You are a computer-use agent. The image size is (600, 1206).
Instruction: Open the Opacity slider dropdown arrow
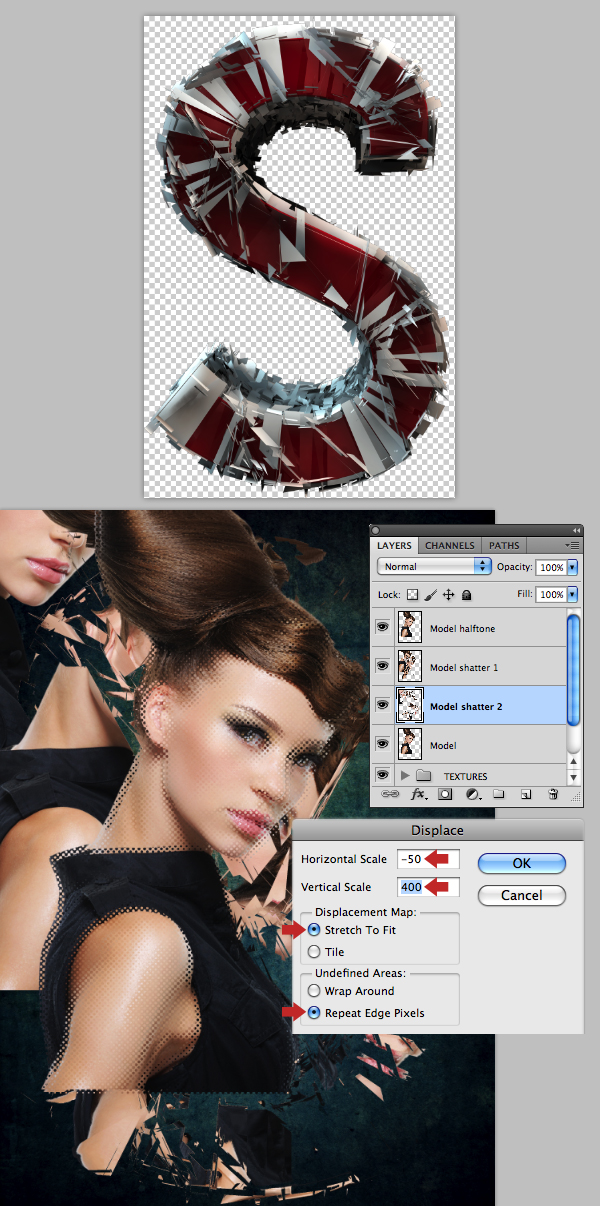[573, 567]
